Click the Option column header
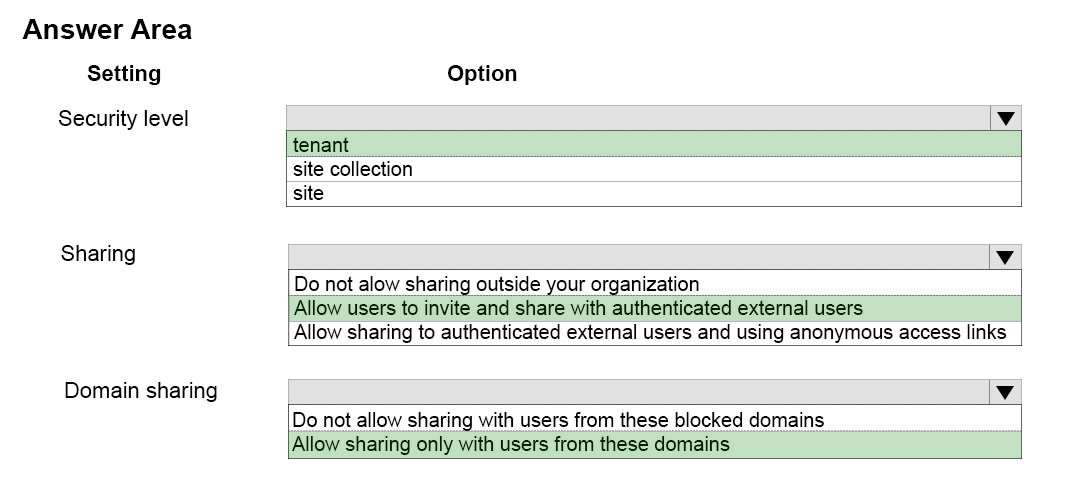The width and height of the screenshot is (1072, 496). (482, 73)
